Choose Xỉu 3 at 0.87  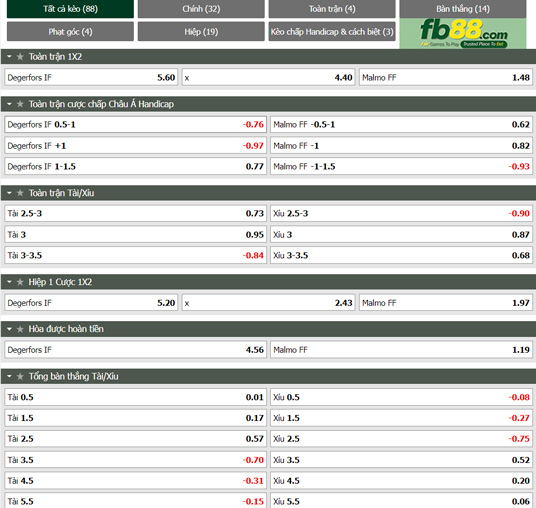[401, 235]
